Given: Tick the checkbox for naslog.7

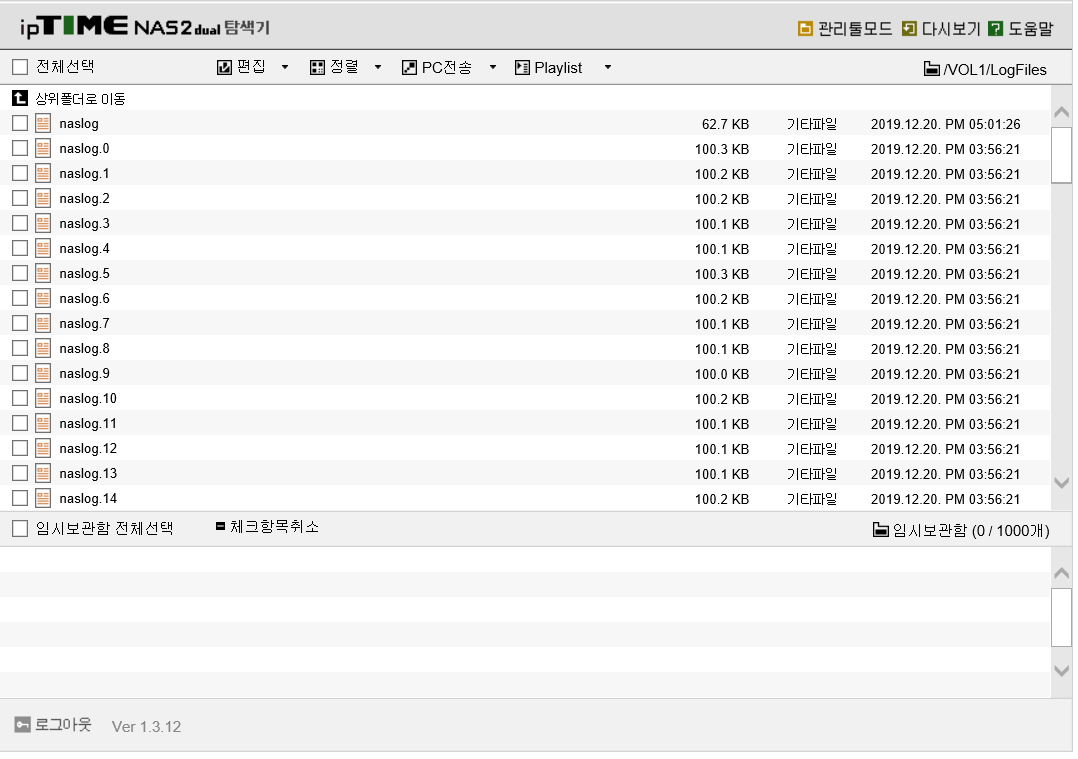Looking at the screenshot, I should [20, 324].
